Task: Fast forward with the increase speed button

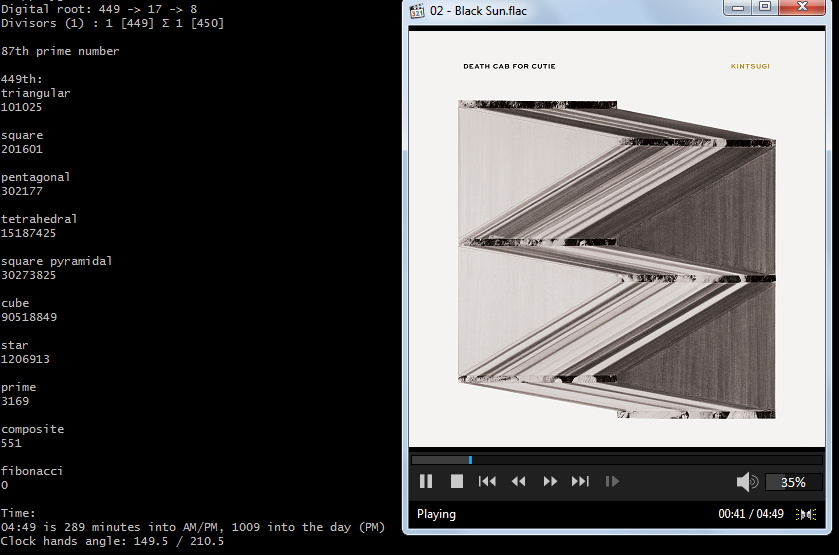Action: (550, 482)
